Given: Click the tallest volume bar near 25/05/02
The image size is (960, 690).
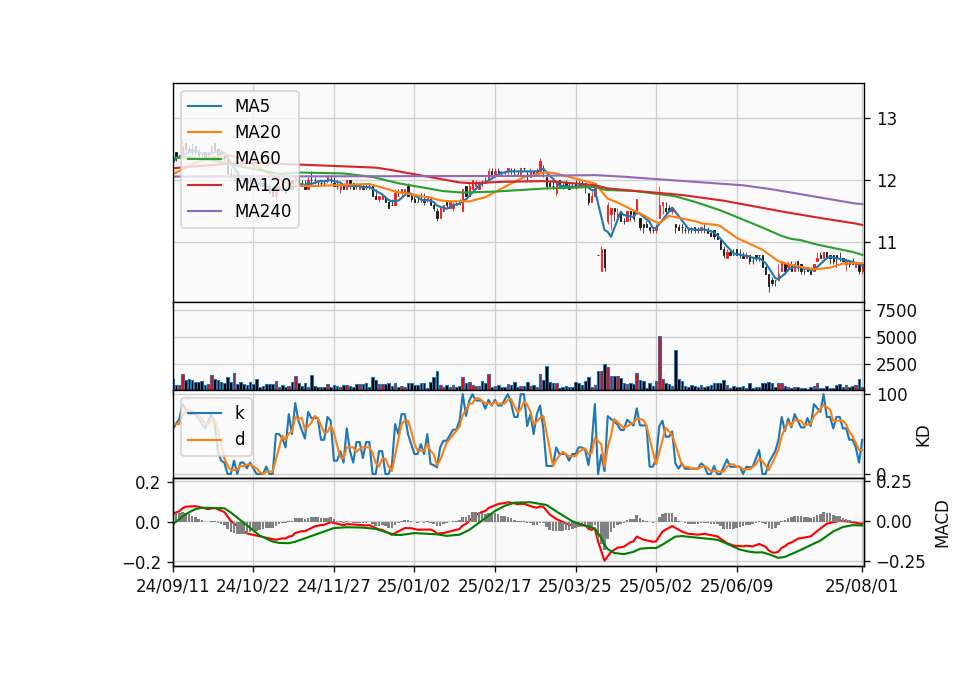Looking at the screenshot, I should pyautogui.click(x=660, y=363).
